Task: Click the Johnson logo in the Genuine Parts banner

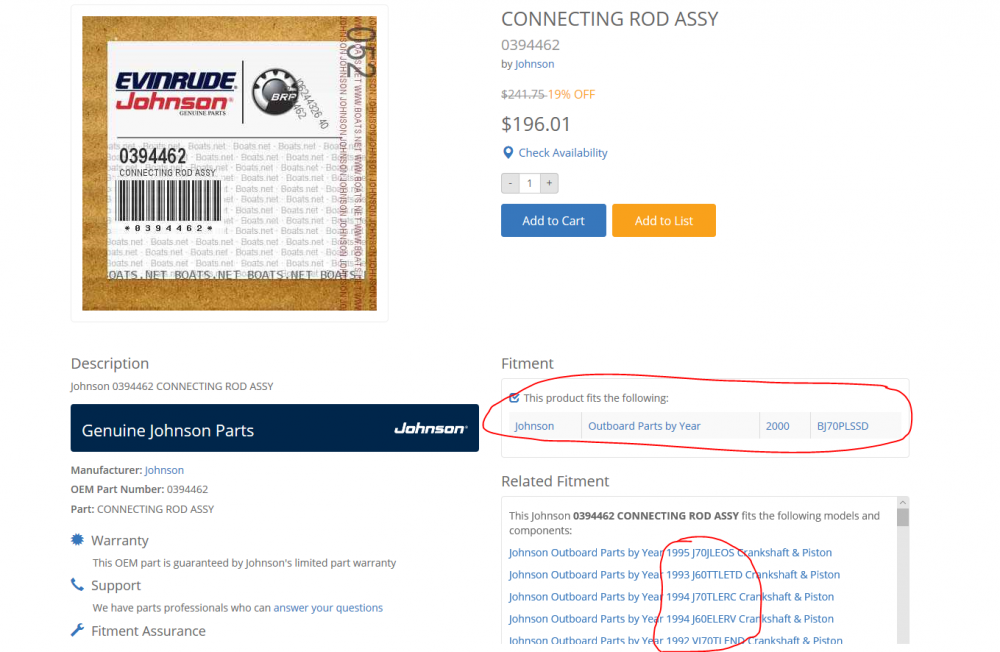Action: coord(430,429)
